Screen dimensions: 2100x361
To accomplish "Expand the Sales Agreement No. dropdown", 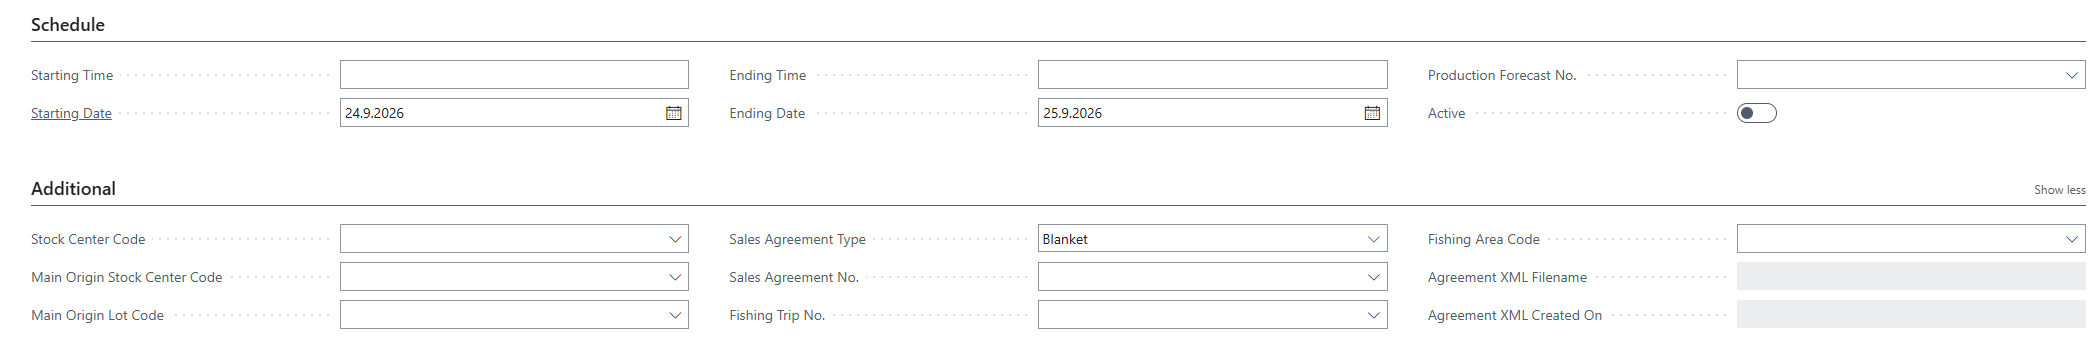I will click(1374, 277).
